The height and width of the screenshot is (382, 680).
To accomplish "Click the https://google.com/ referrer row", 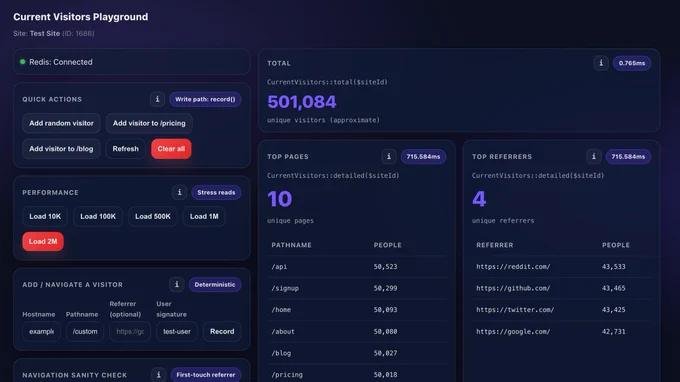I will tap(562, 332).
